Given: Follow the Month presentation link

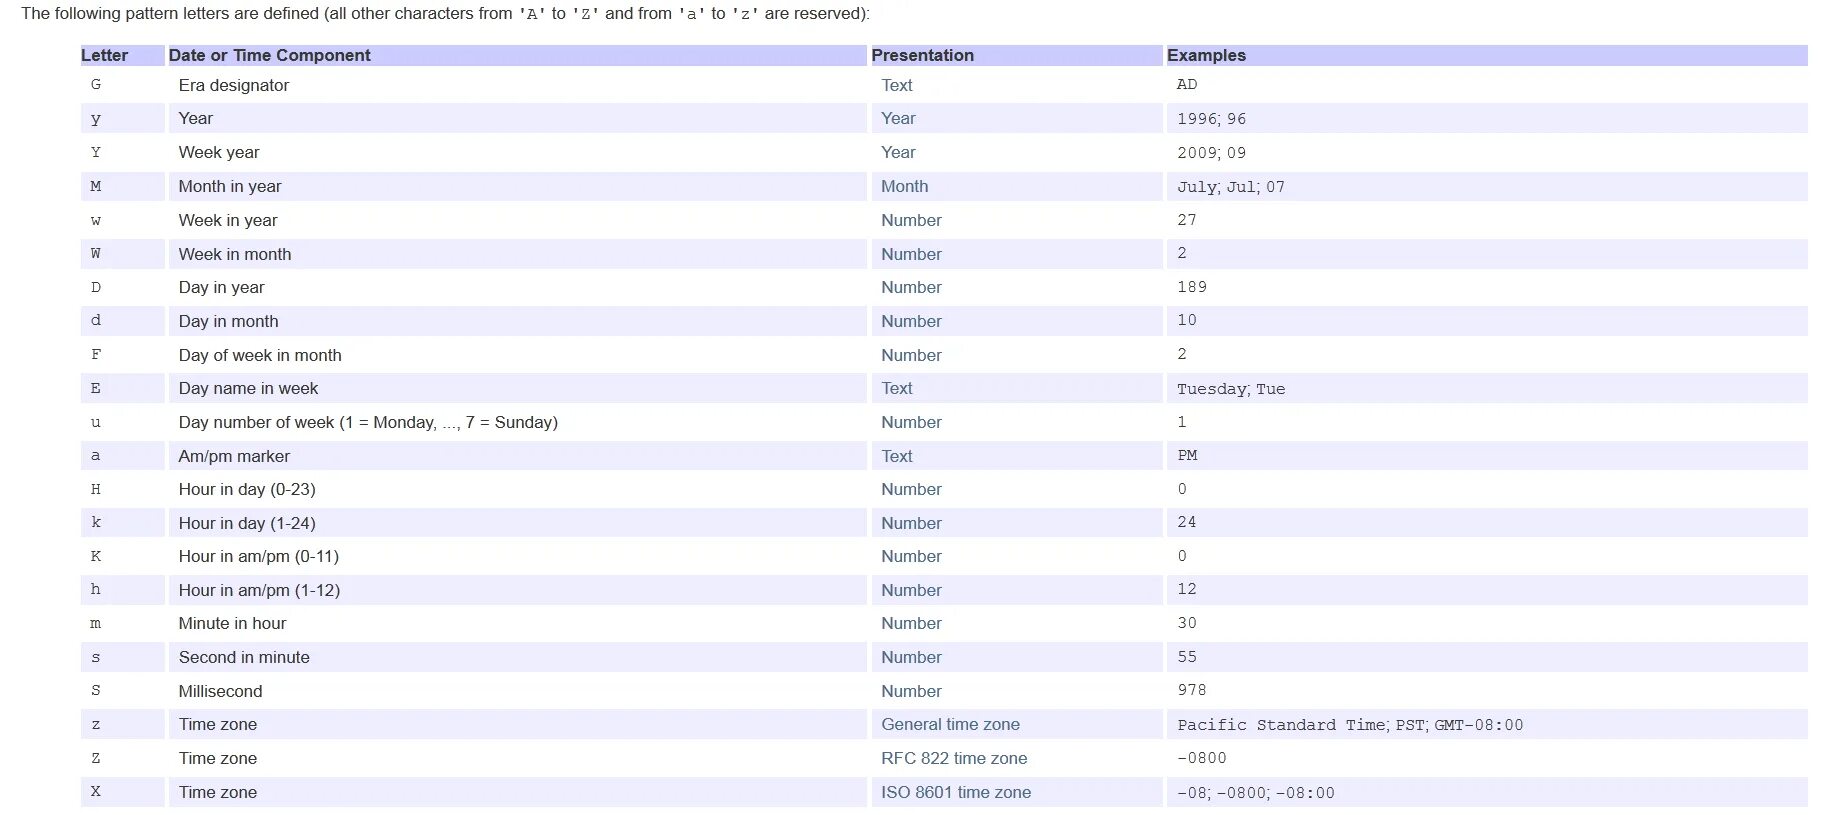Looking at the screenshot, I should pos(904,186).
